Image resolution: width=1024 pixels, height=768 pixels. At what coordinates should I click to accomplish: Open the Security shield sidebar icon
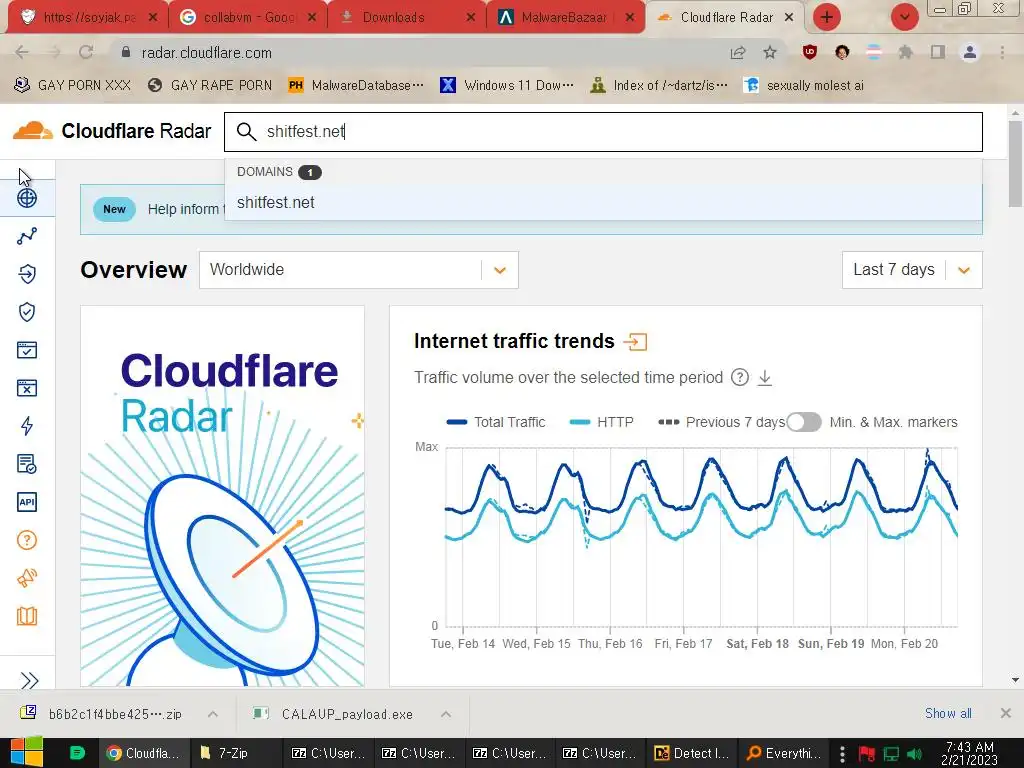click(x=27, y=312)
